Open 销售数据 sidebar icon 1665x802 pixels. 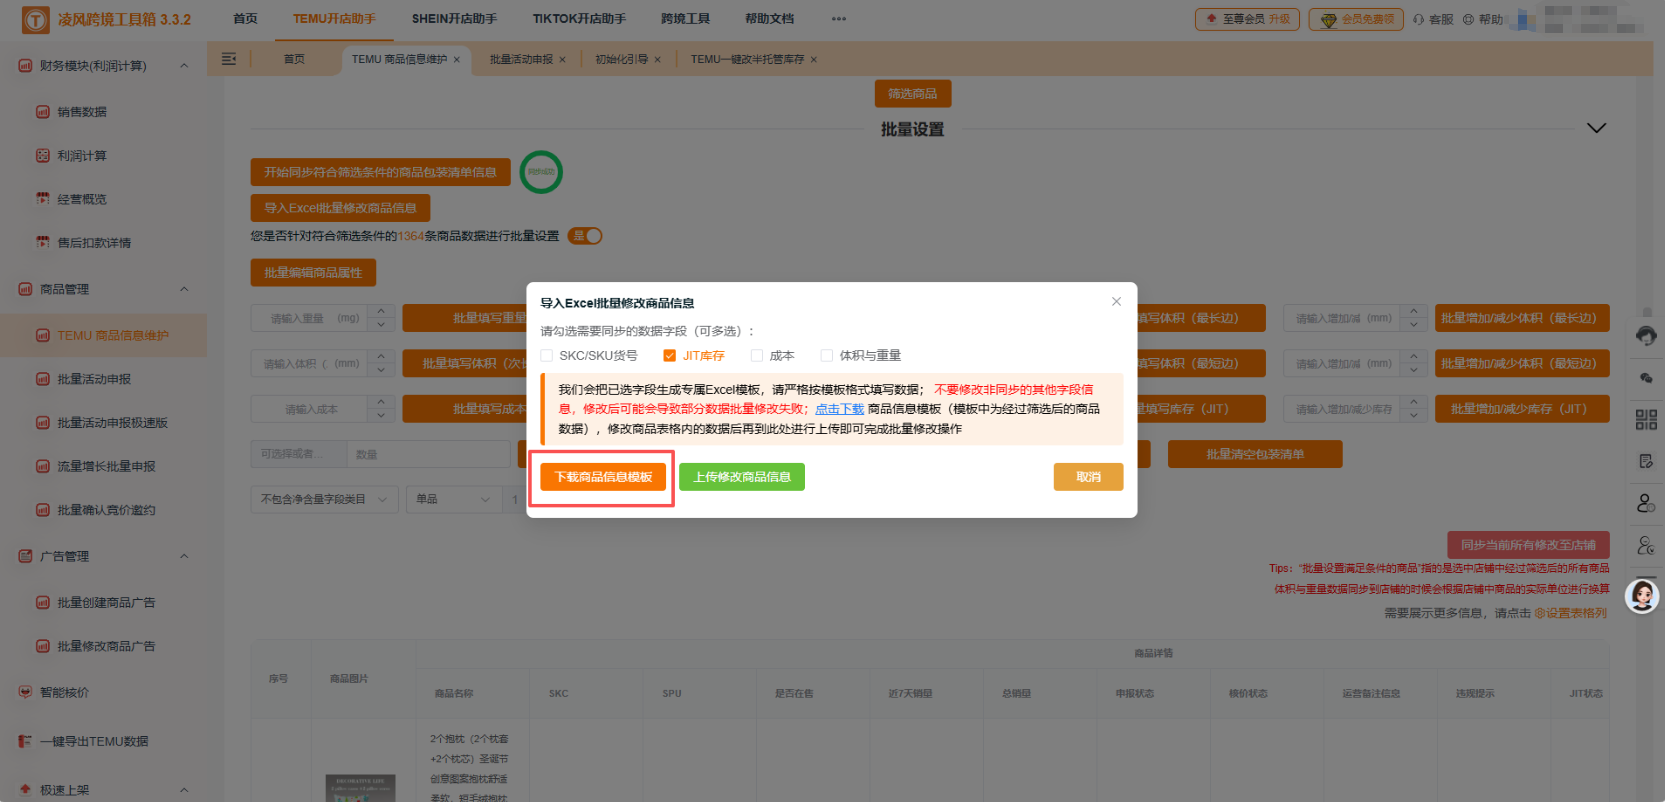(43, 112)
